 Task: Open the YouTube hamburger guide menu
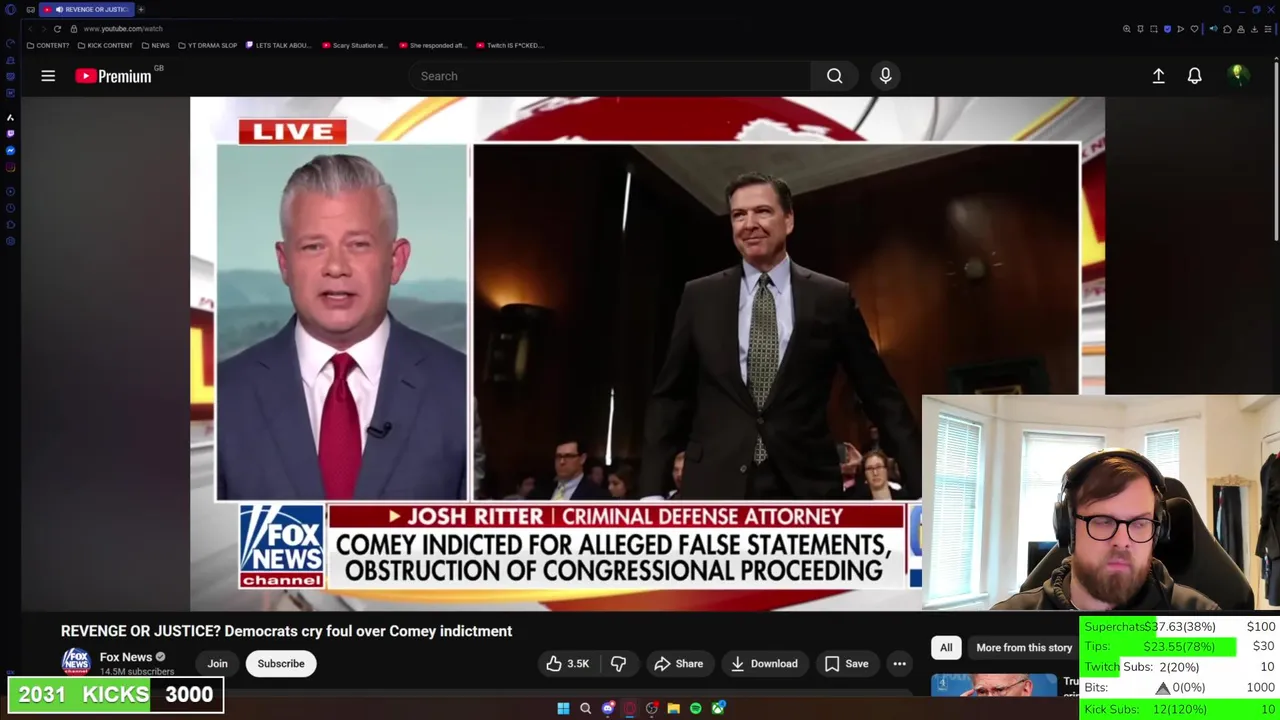(x=48, y=76)
